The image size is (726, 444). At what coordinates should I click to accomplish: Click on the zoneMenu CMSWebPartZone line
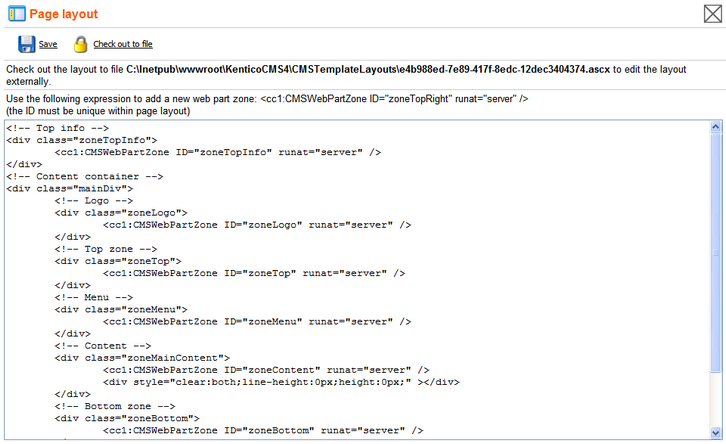click(x=257, y=322)
